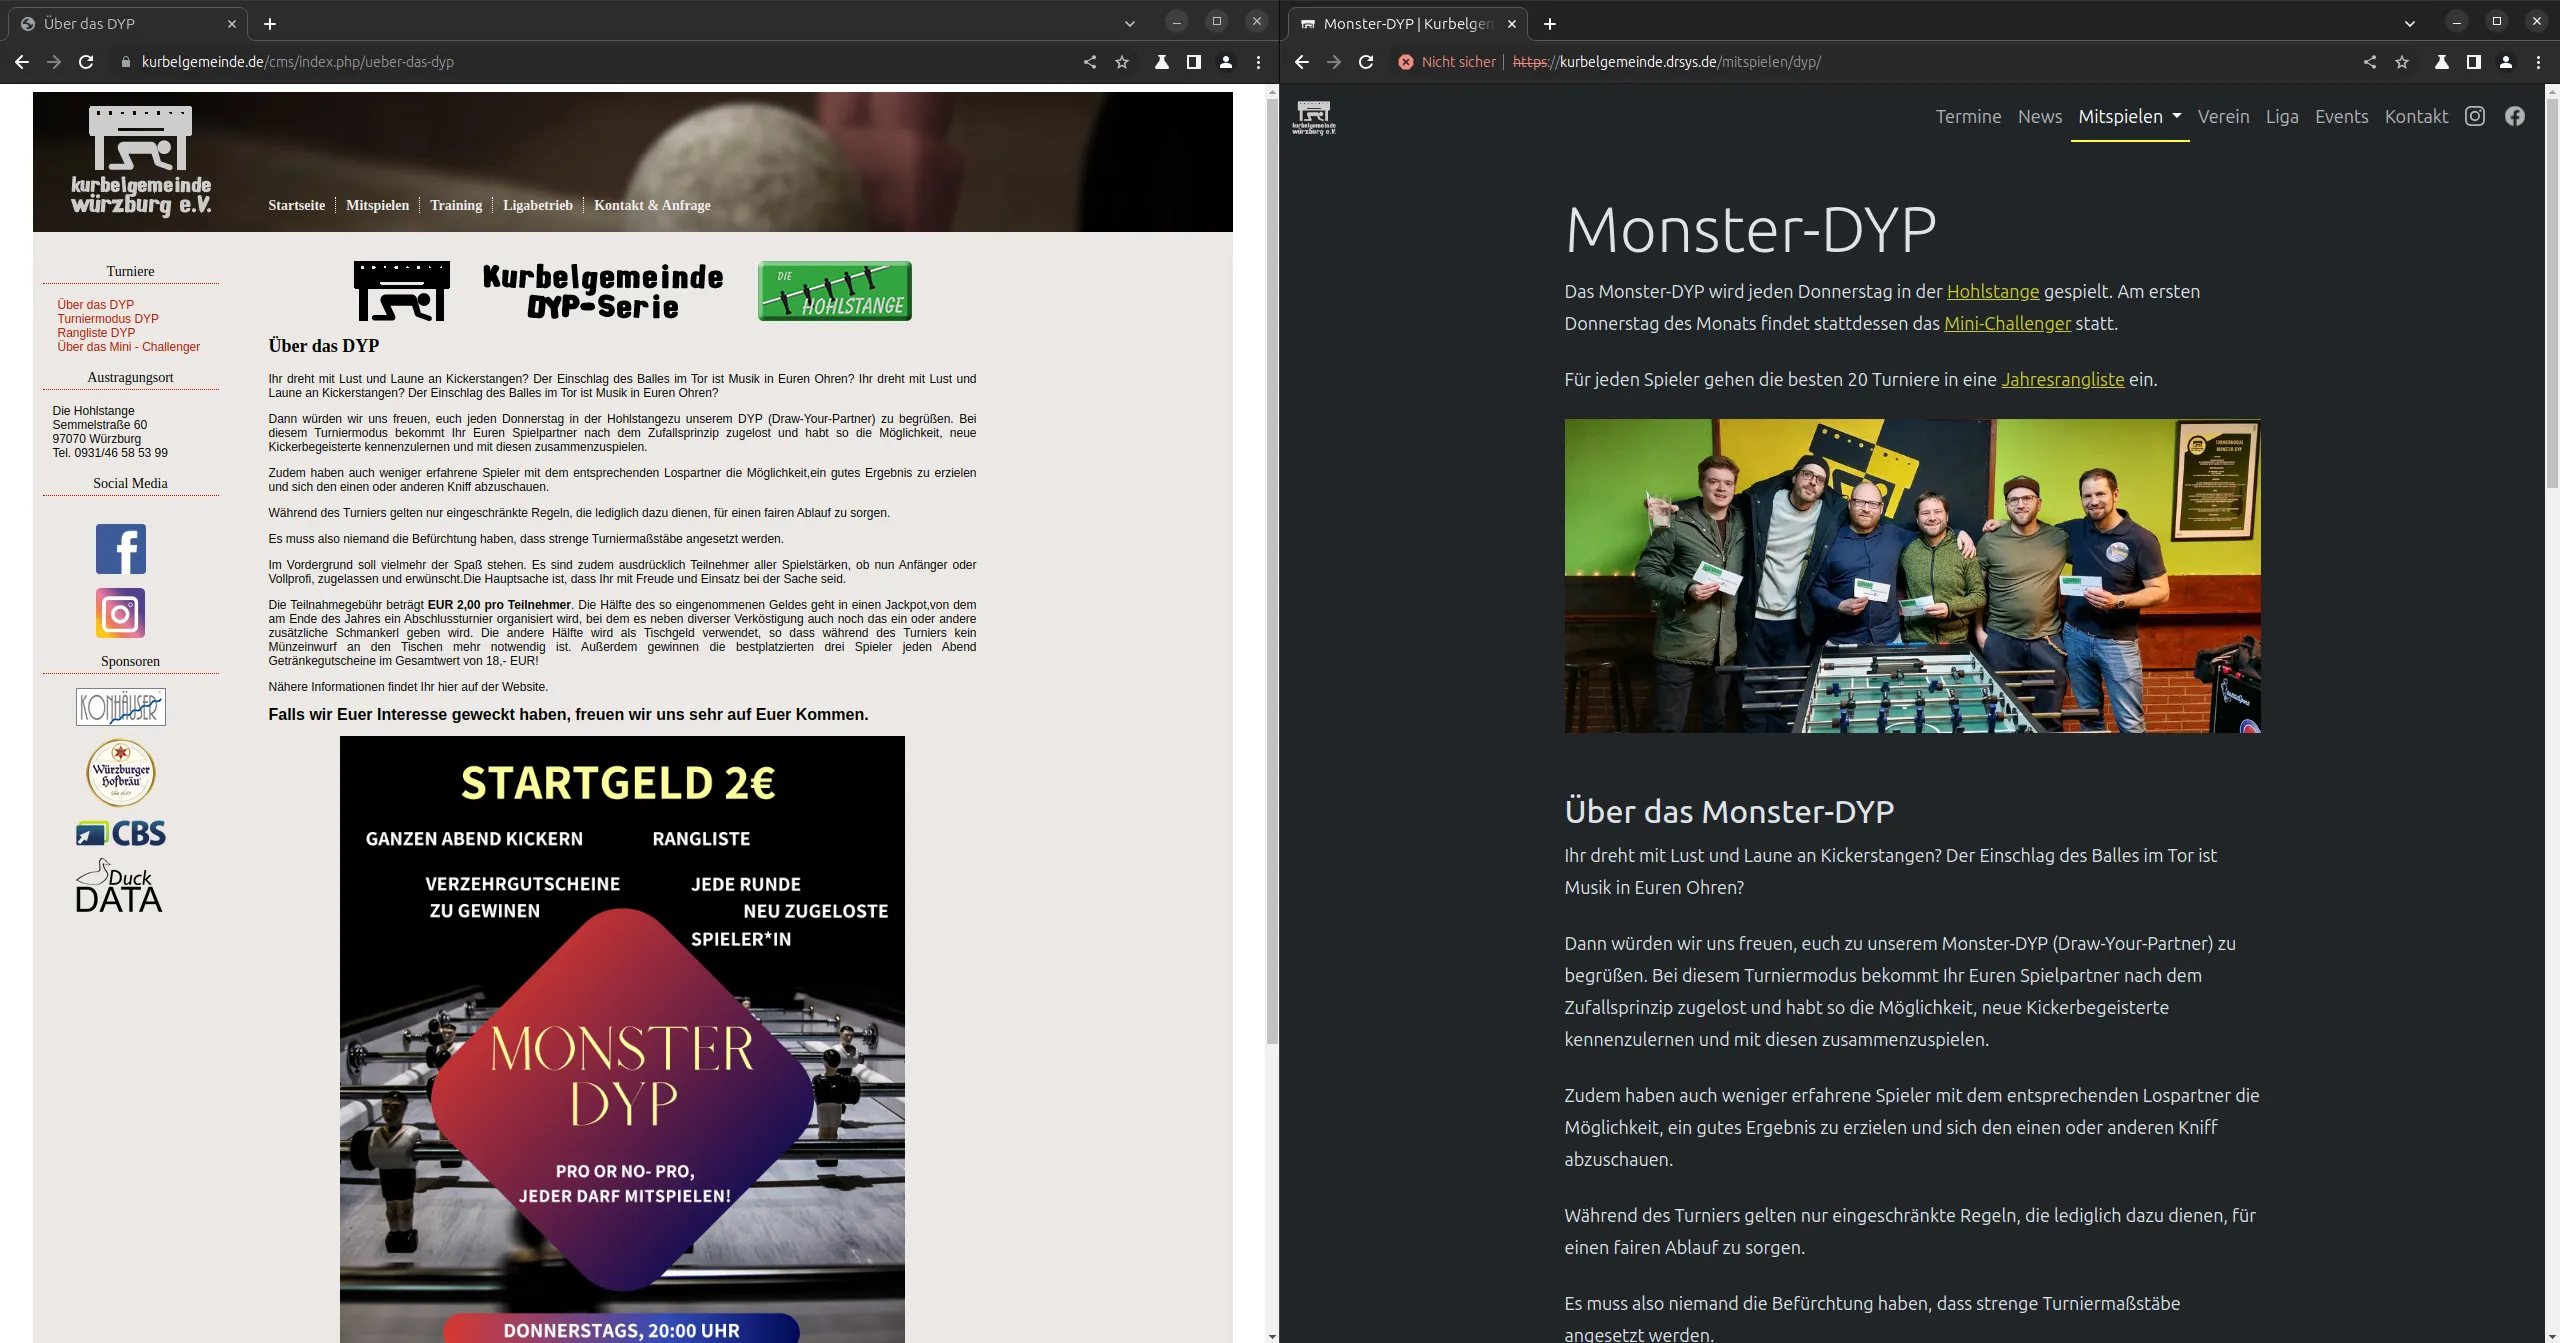Click the Nicht sicher security indicator
The height and width of the screenshot is (1343, 2560).
point(1447,62)
